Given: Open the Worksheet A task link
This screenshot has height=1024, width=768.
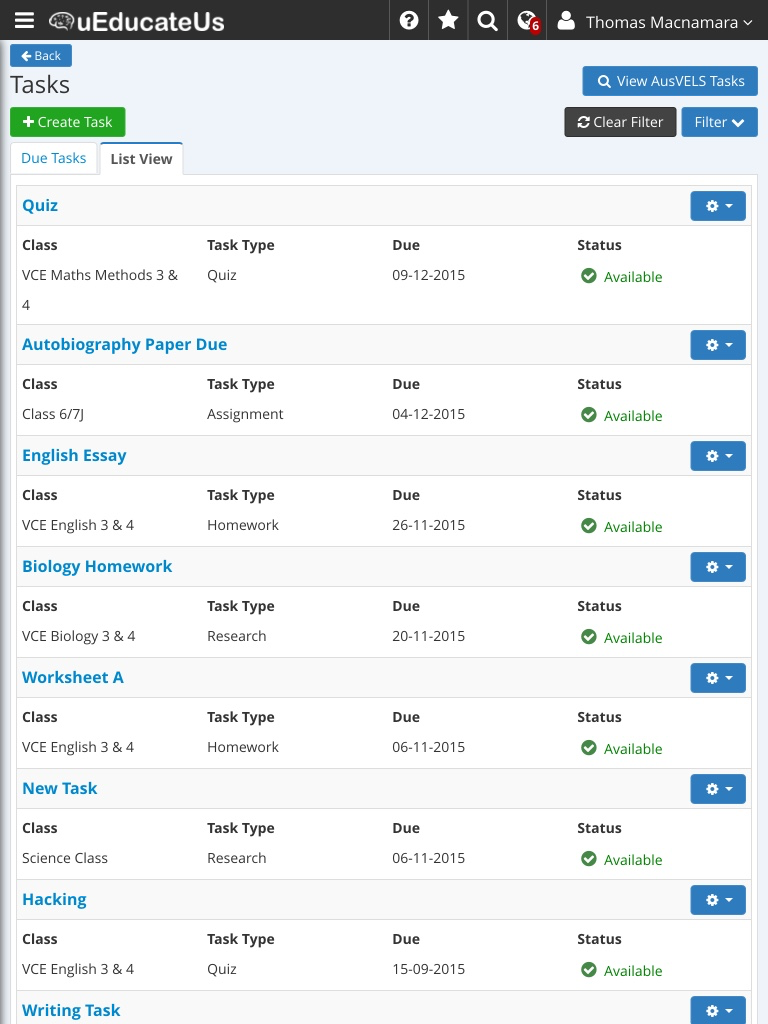Looking at the screenshot, I should (73, 677).
